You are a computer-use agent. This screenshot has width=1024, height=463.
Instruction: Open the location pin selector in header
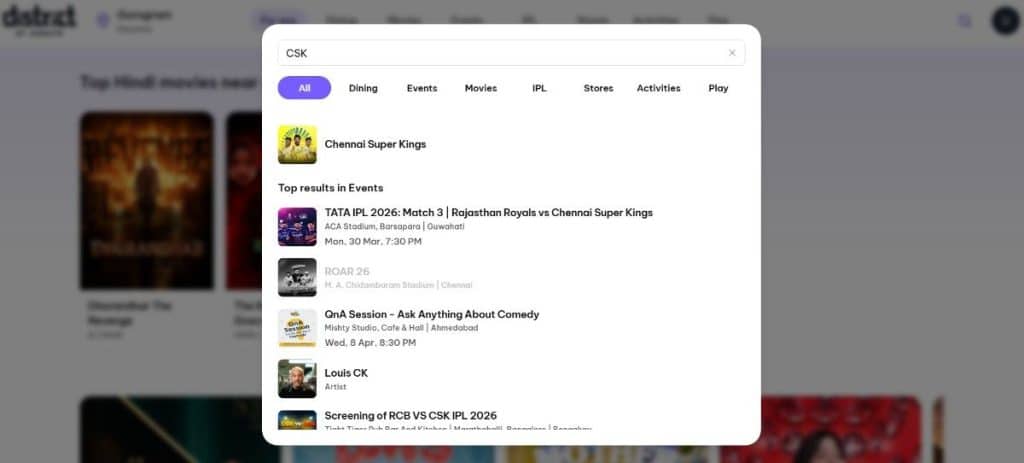[x=103, y=20]
